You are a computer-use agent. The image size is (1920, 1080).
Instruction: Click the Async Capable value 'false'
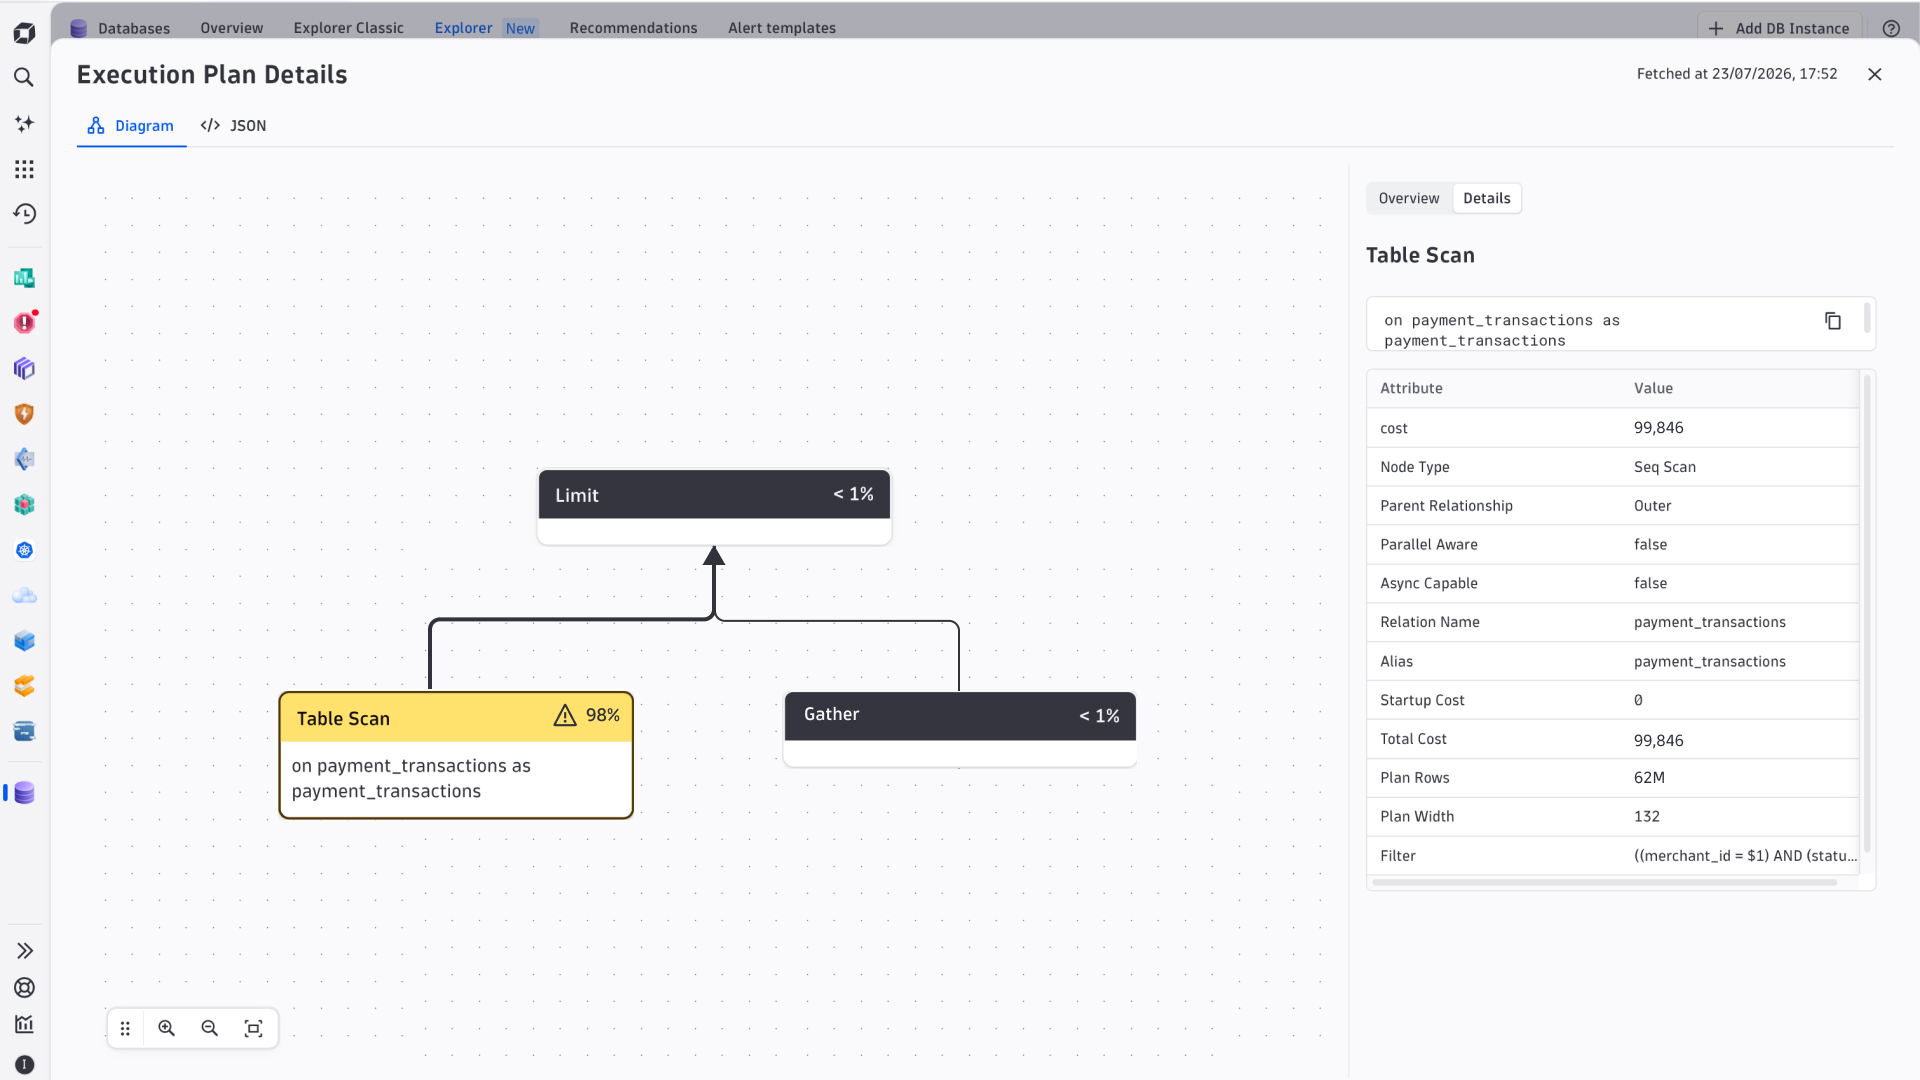click(x=1650, y=584)
